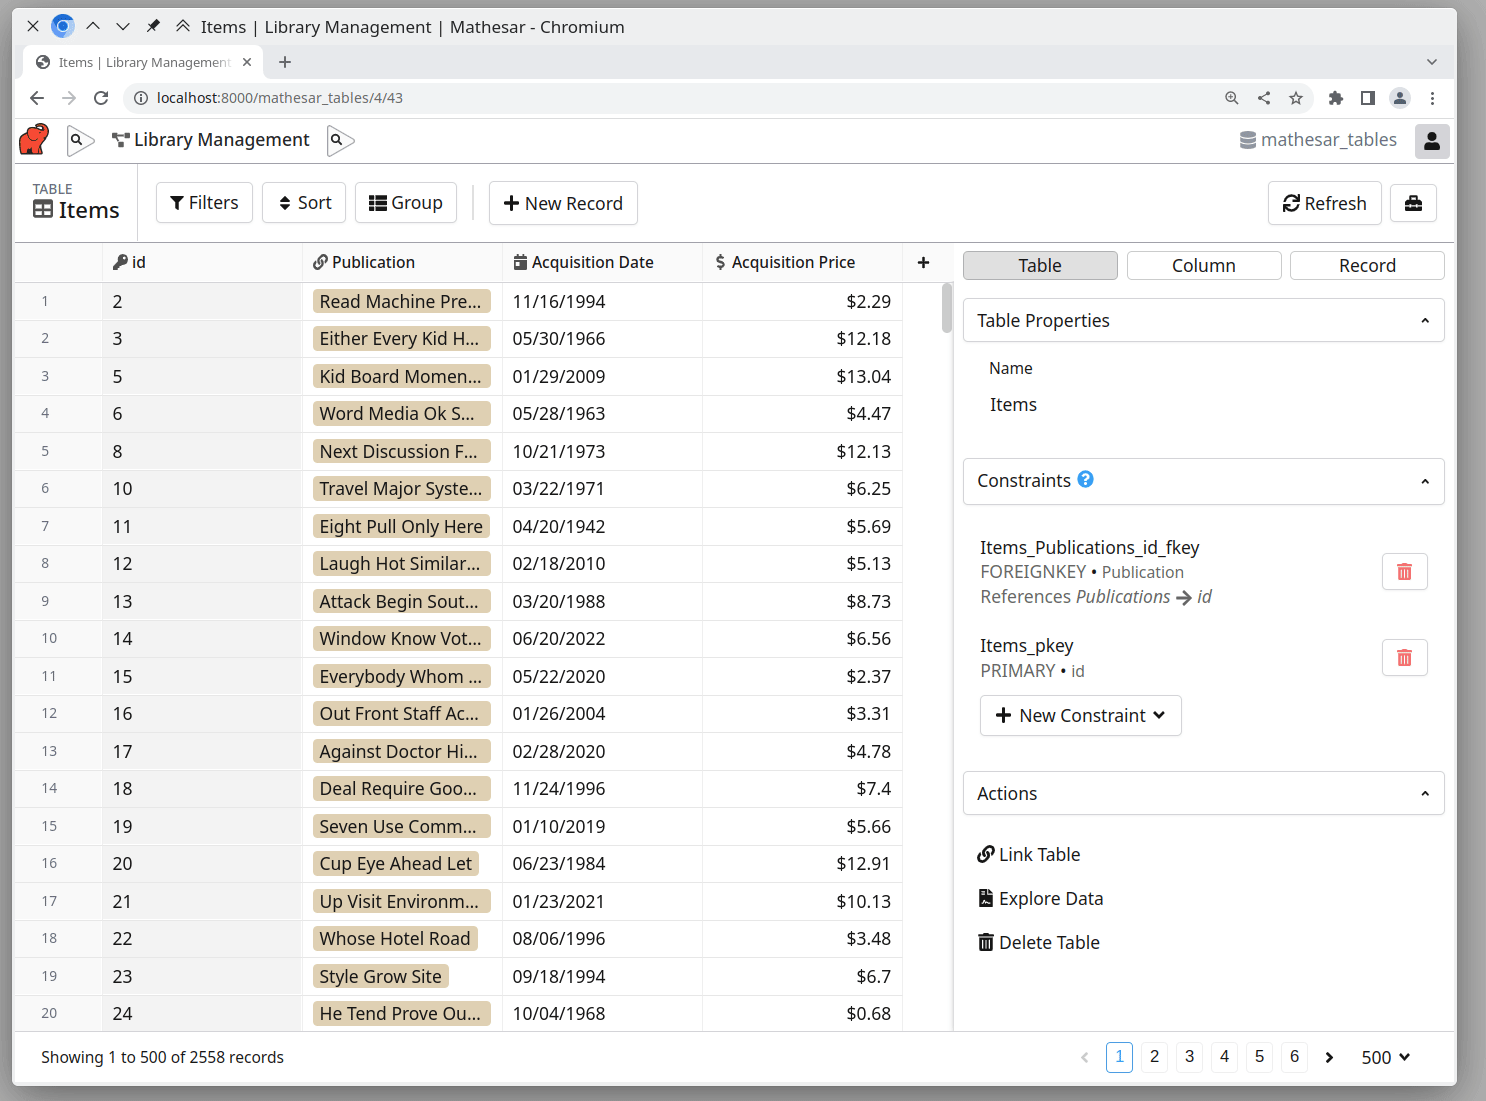Go to page 4

coord(1224,1057)
